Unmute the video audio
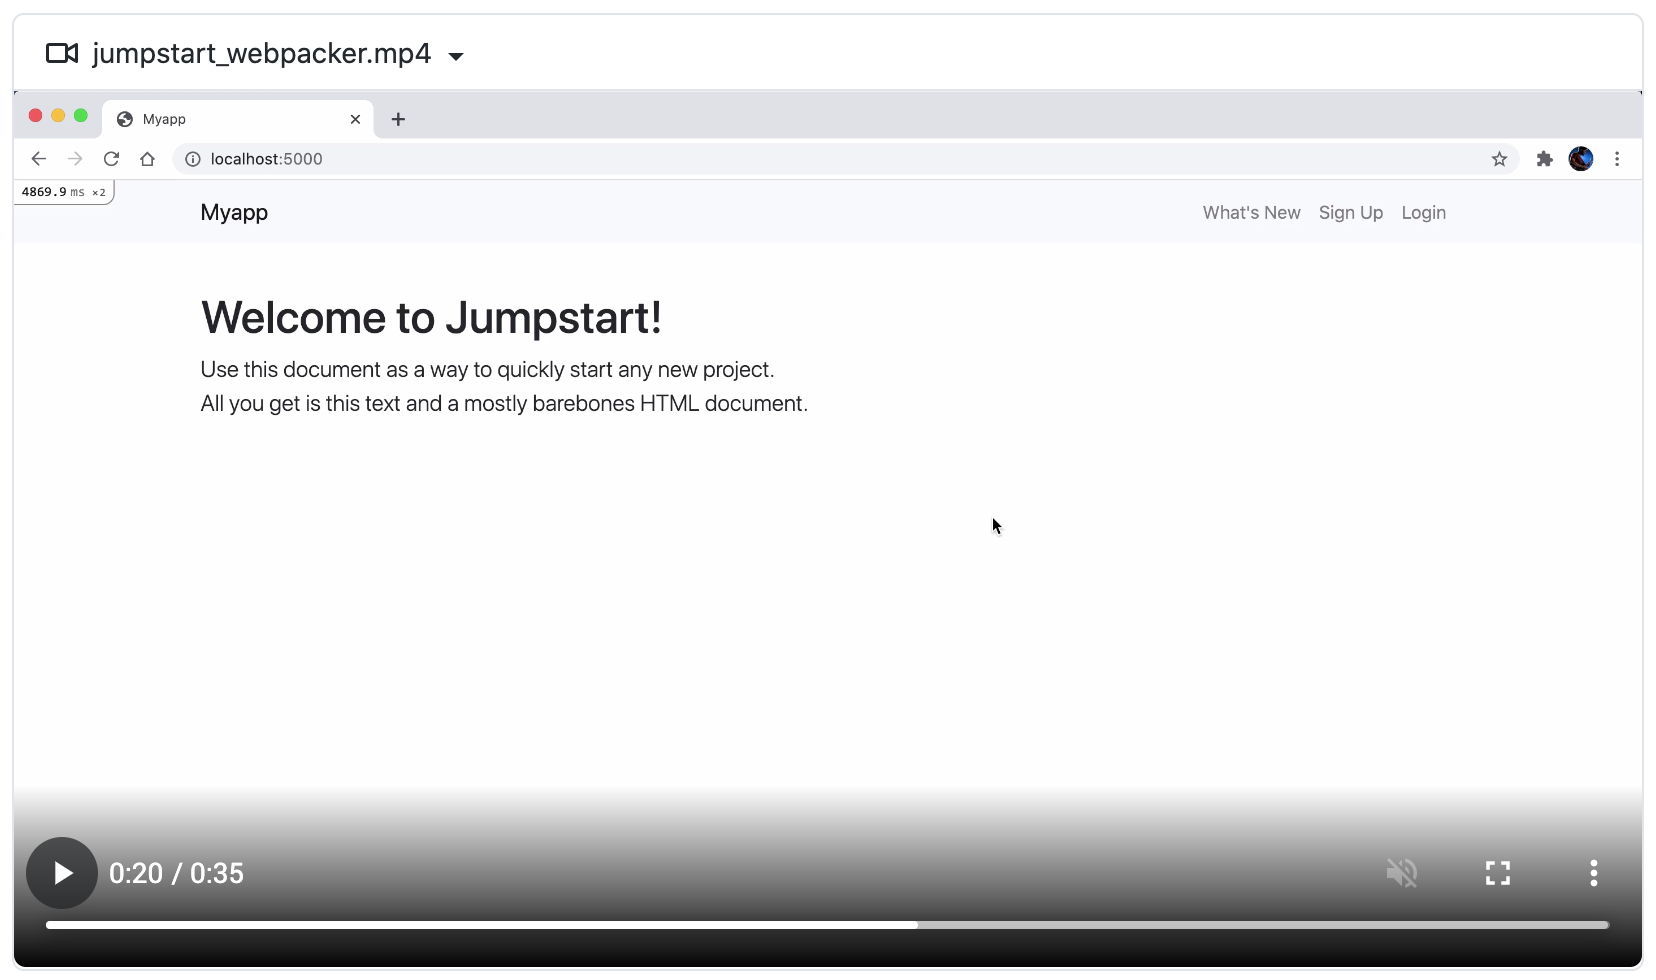The image size is (1656, 980). pos(1402,872)
